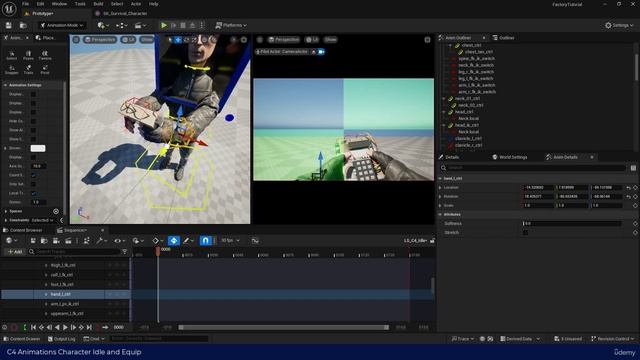
Task: Open the Trails tool
Action: point(28,70)
